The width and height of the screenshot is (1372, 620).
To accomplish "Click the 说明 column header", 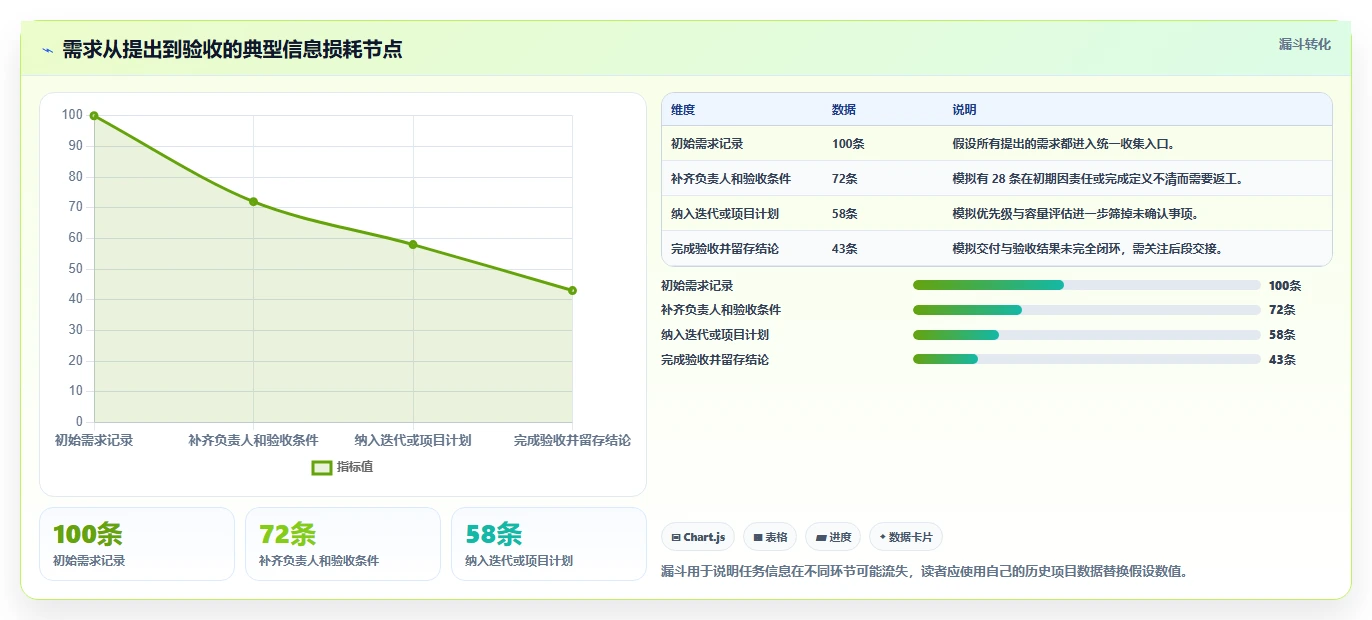I will (964, 110).
